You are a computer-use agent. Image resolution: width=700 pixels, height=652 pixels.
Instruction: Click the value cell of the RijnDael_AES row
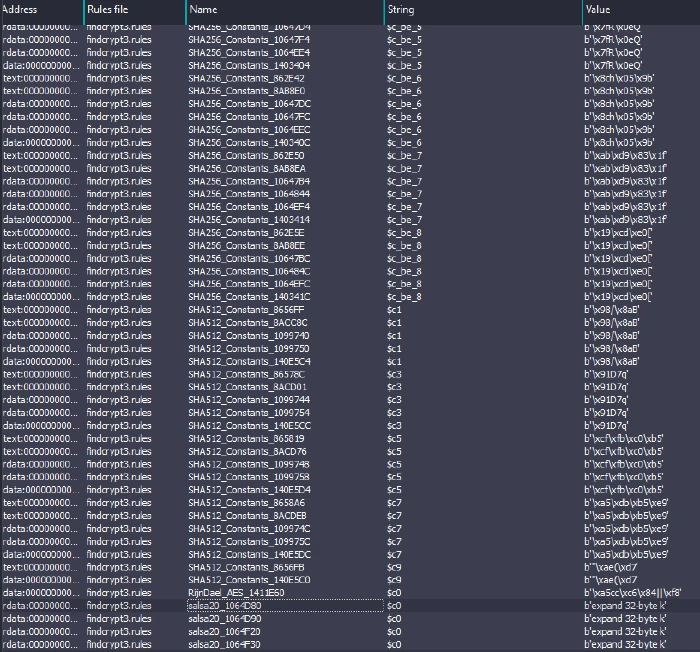[x=633, y=593]
